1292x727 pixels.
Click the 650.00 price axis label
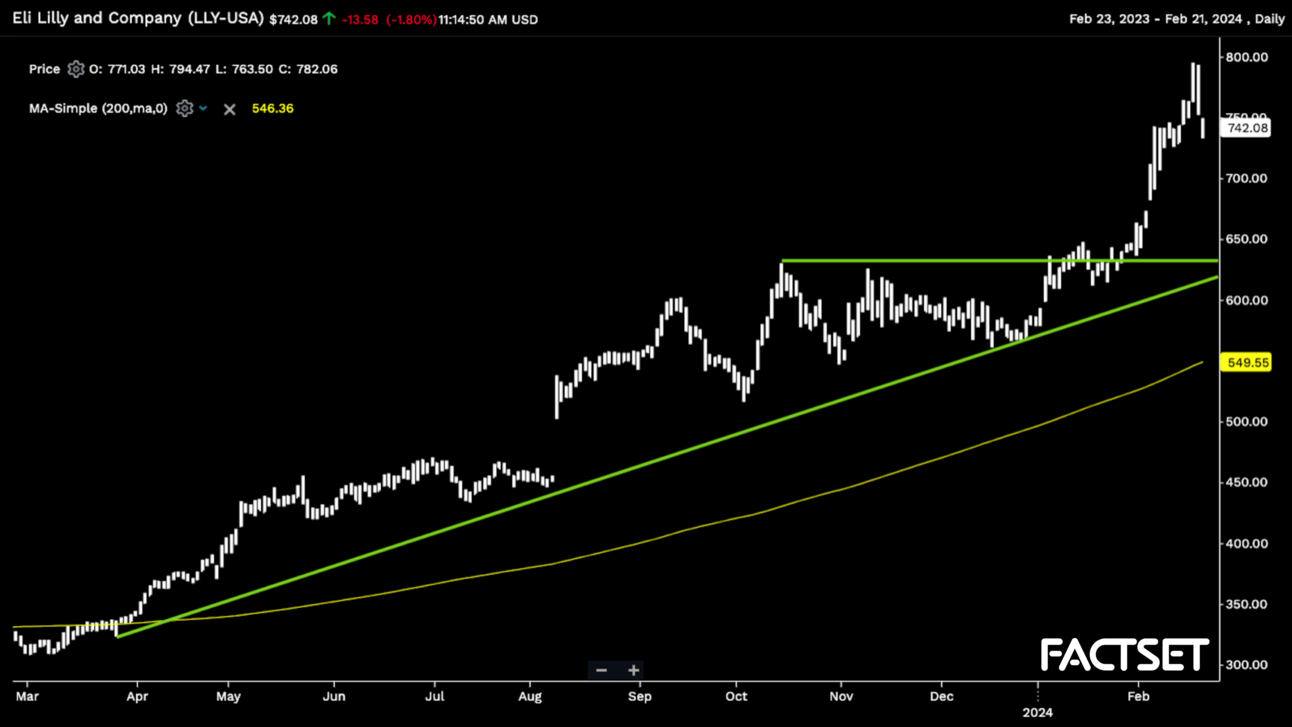coord(1246,239)
